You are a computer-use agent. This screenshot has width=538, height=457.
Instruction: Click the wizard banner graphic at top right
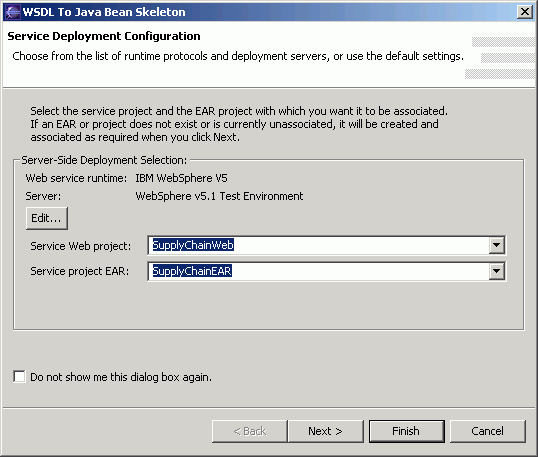tap(501, 58)
